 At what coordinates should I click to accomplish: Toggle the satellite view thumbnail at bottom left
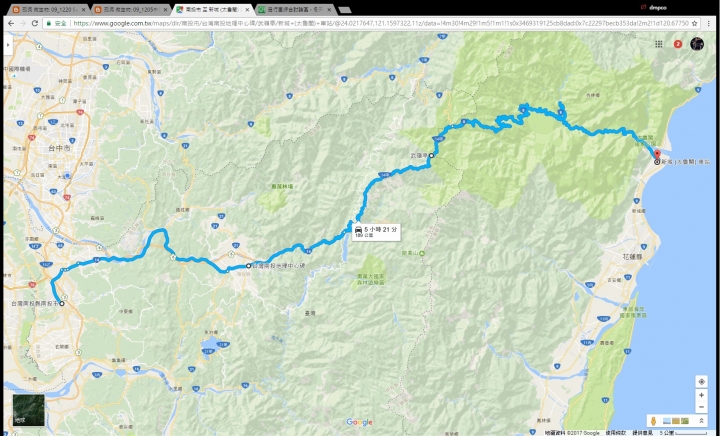pos(28,409)
